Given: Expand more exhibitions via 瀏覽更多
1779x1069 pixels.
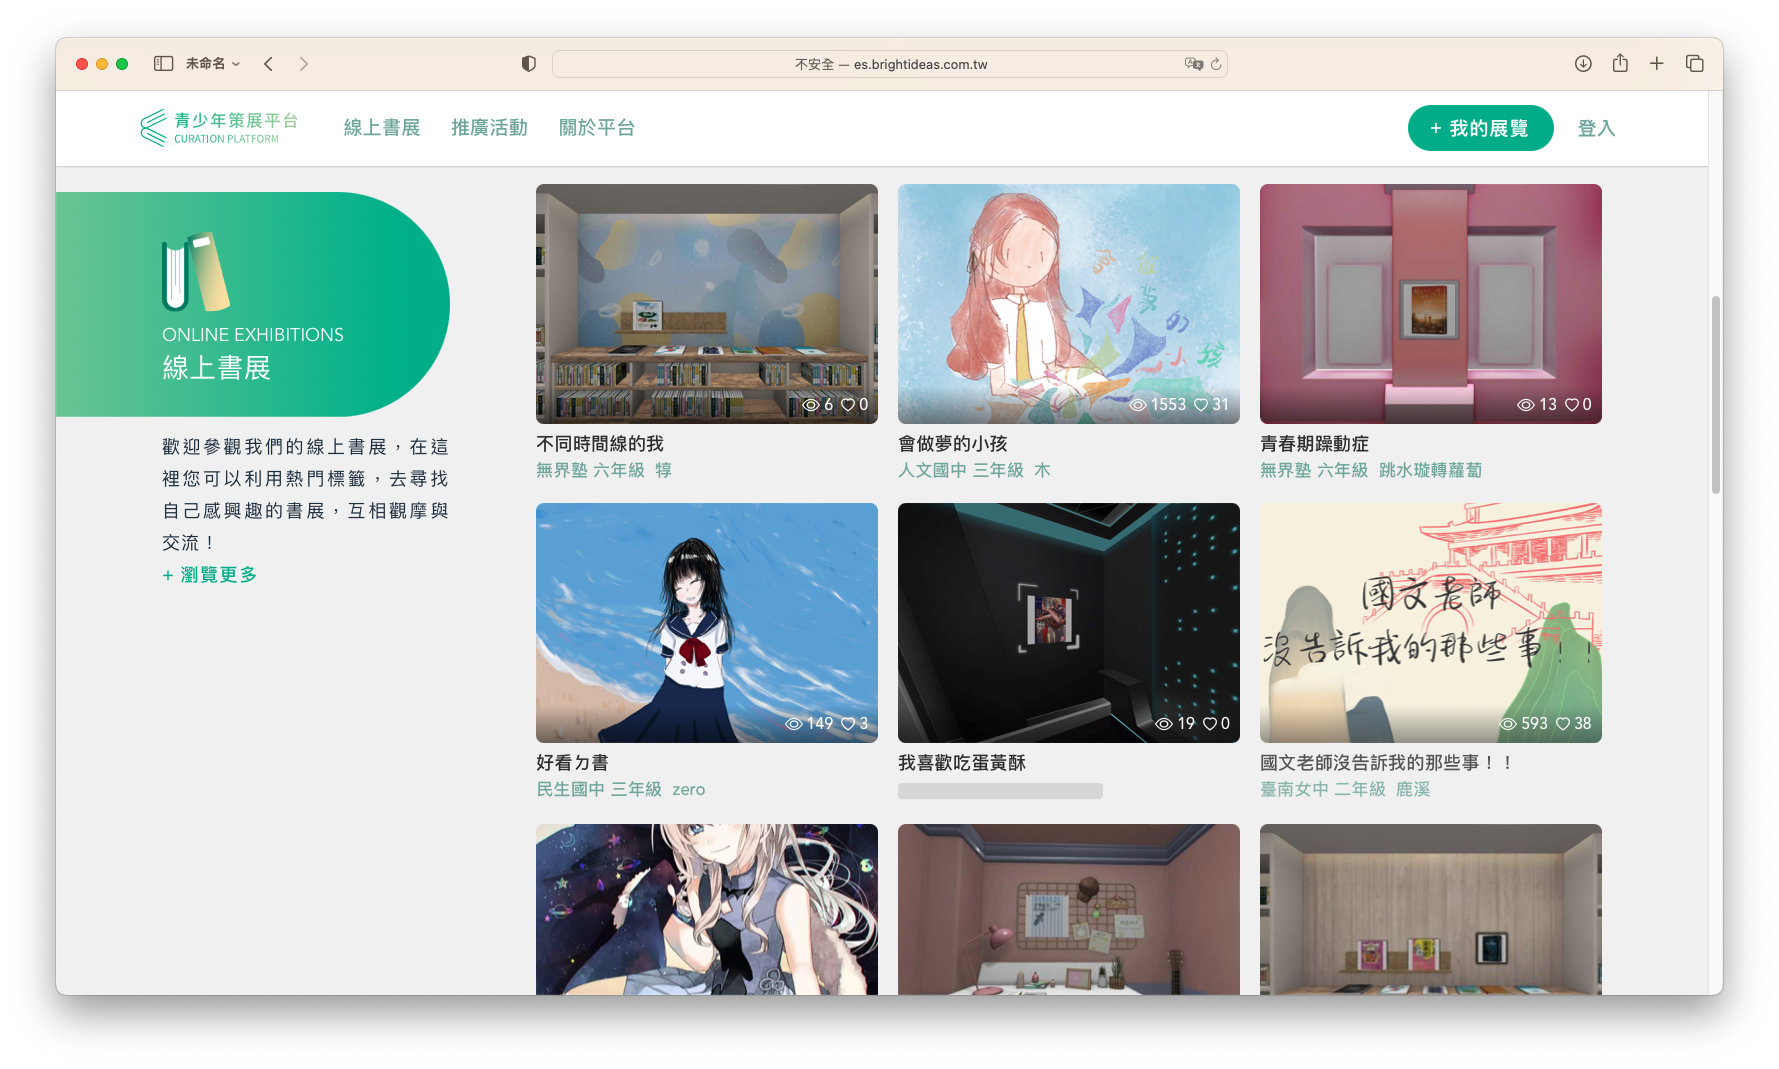Looking at the screenshot, I should click(210, 575).
